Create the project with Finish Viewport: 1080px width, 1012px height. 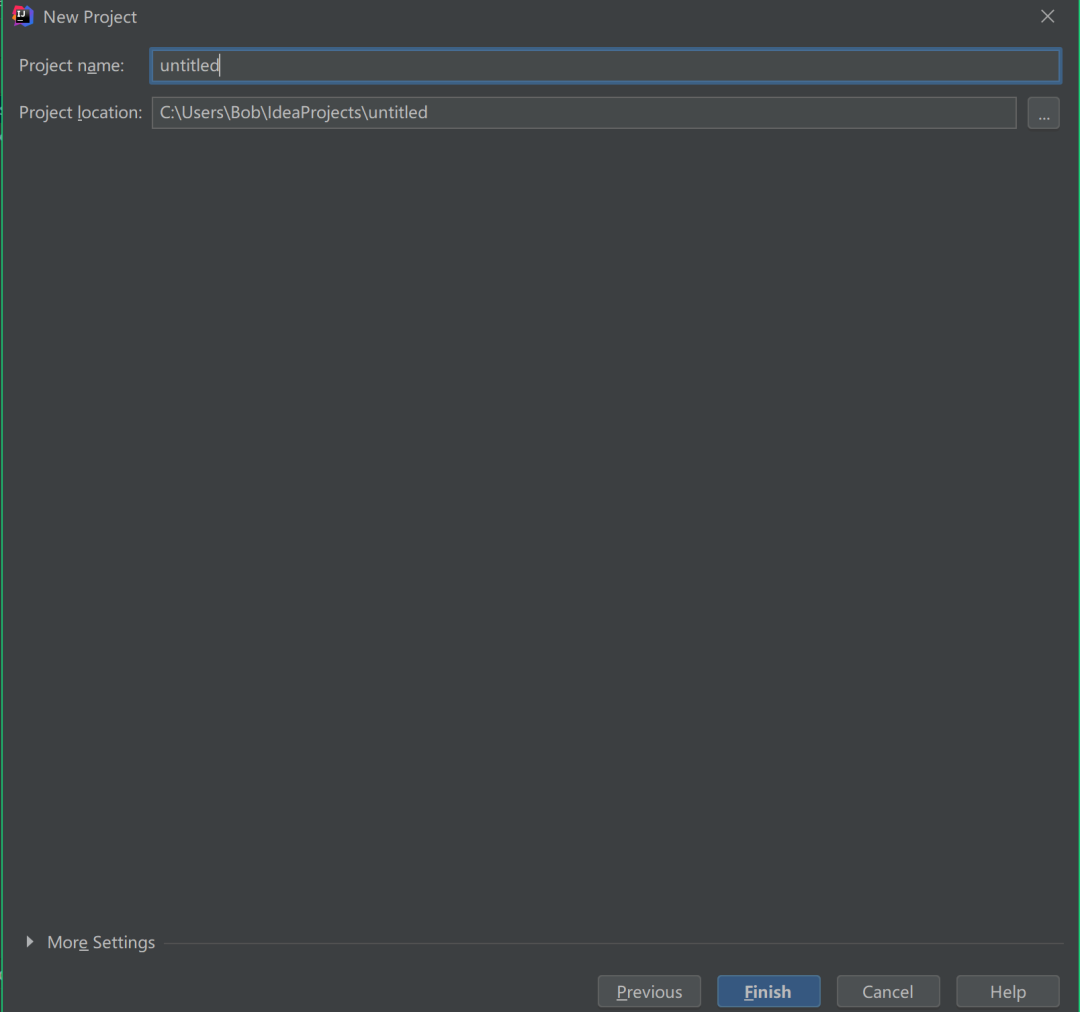[769, 991]
